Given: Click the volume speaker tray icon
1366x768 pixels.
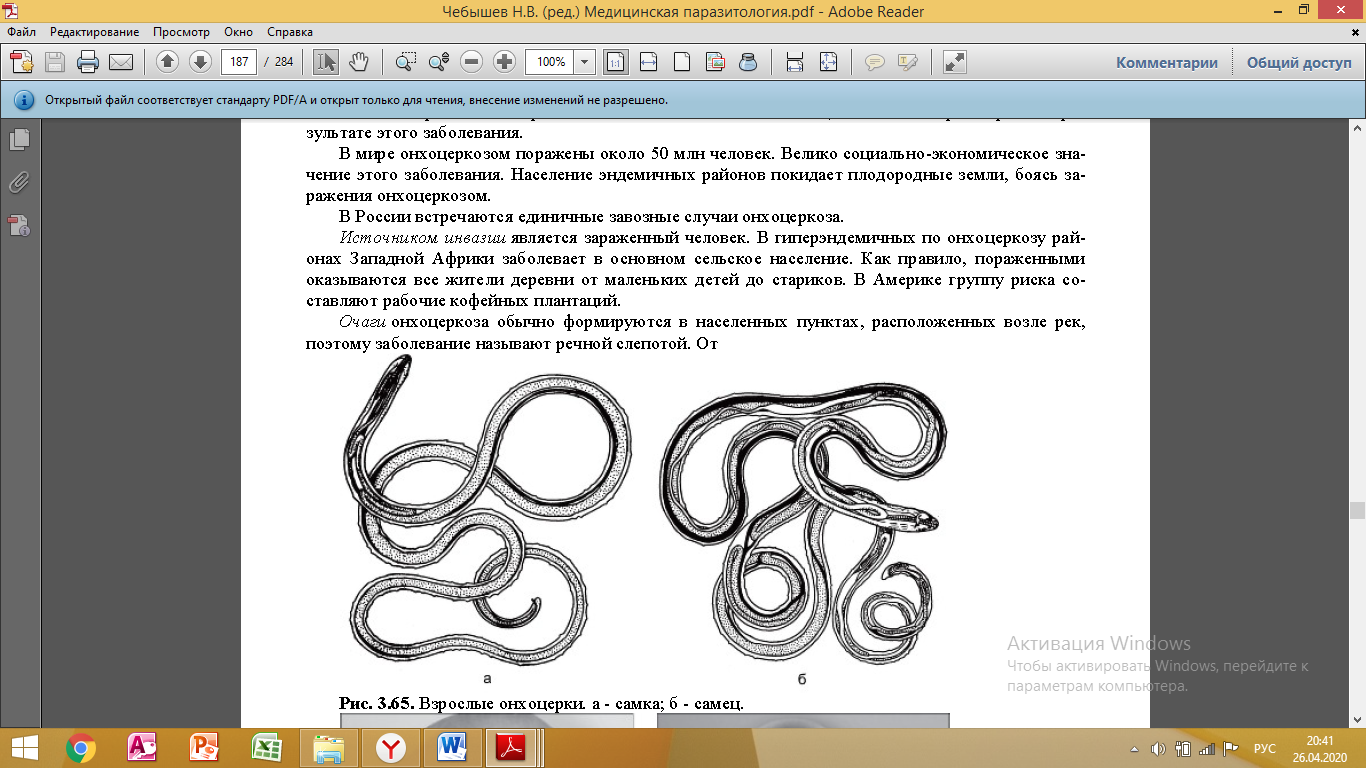Looking at the screenshot, I should click(x=1159, y=748).
